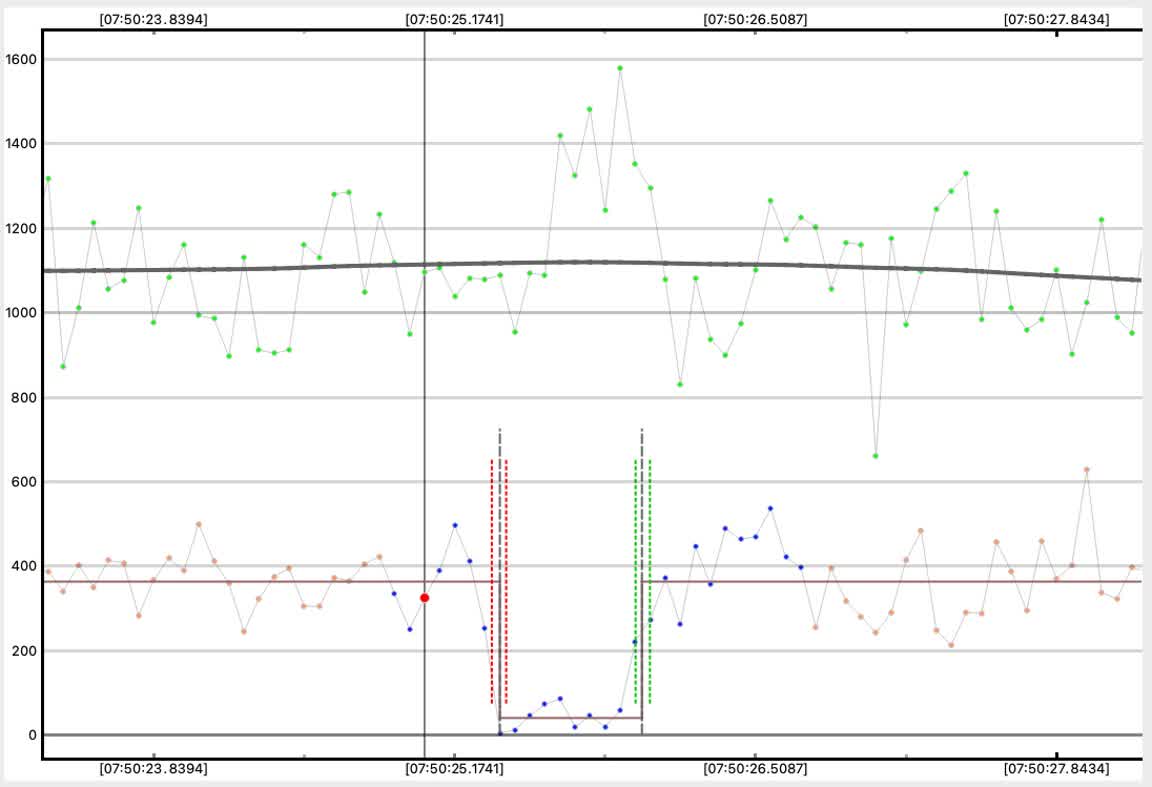Click the brown horizontal line at the bottom of the dip
Screen dimensions: 1152x787
coord(570,718)
